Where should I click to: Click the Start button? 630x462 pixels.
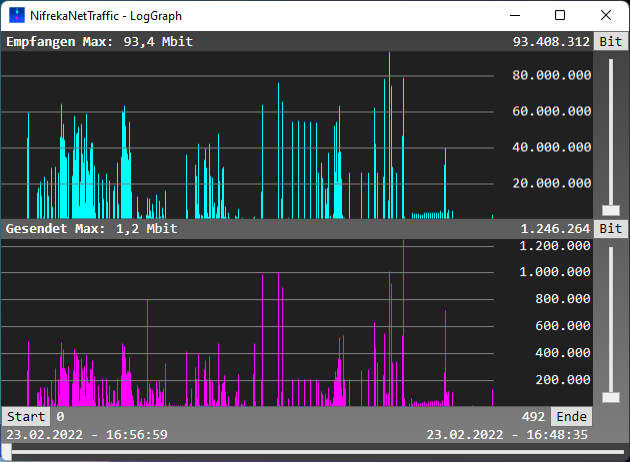[26, 417]
